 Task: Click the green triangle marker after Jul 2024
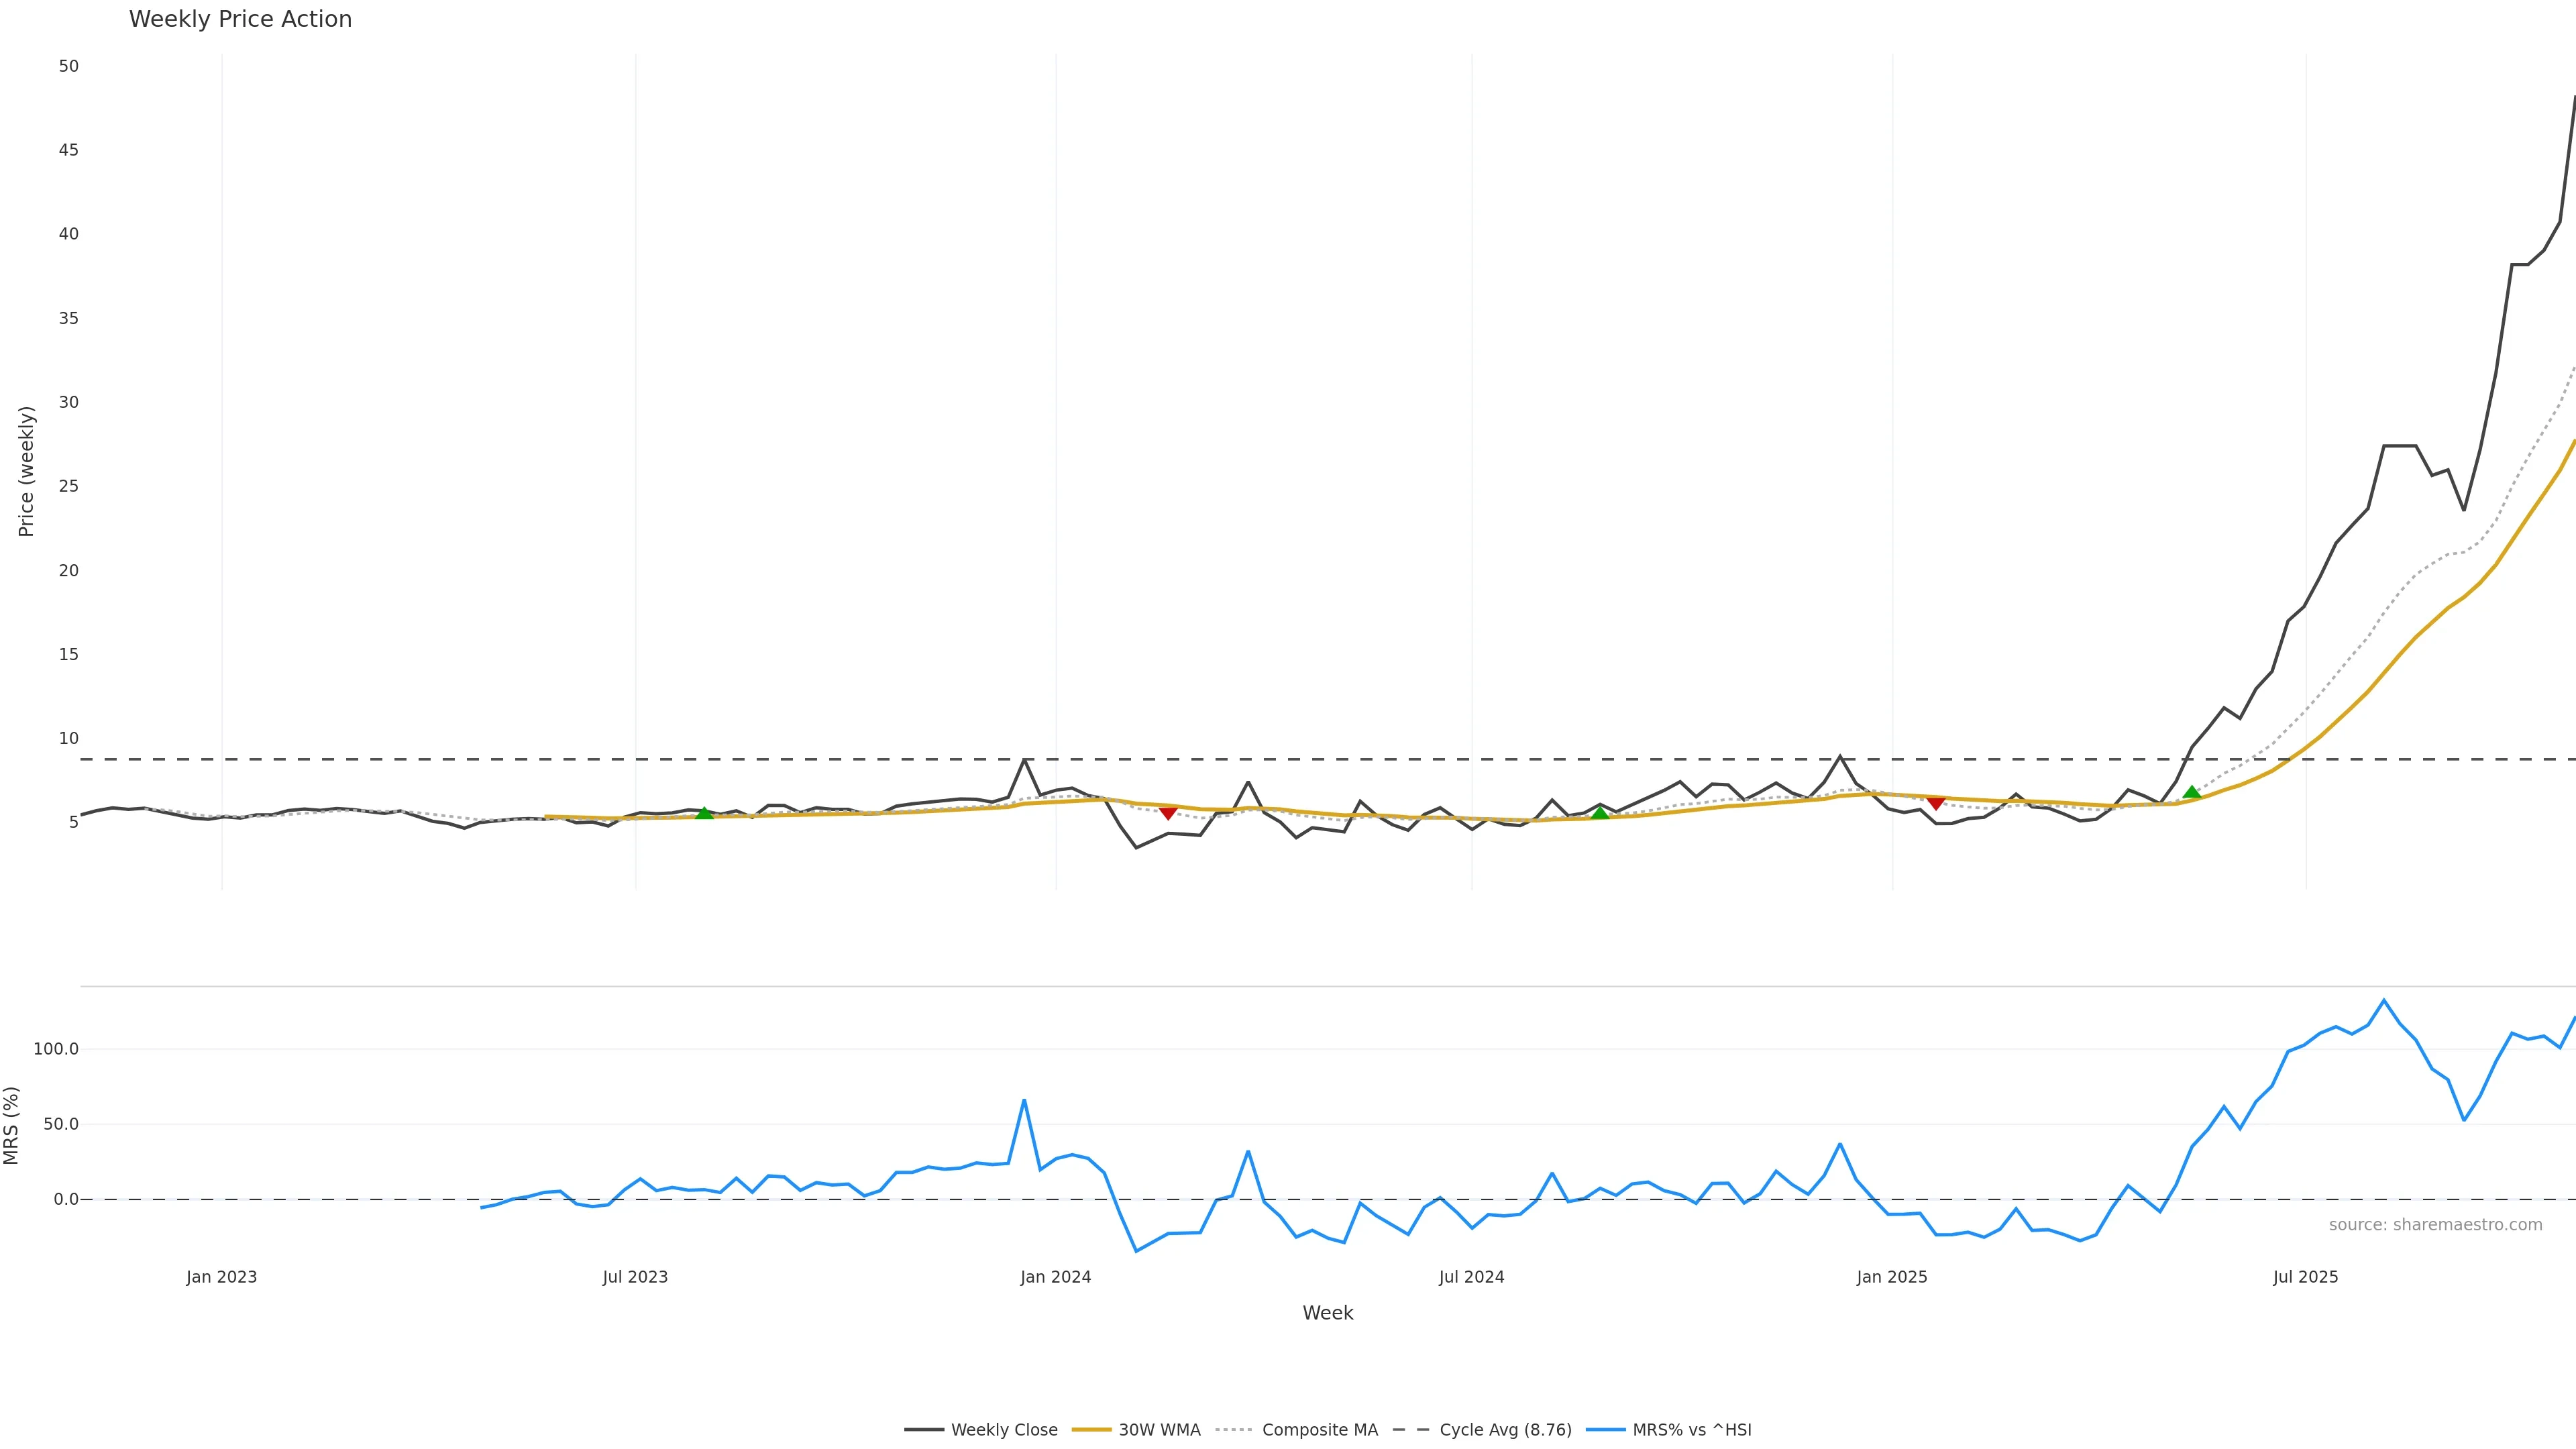(x=1600, y=813)
